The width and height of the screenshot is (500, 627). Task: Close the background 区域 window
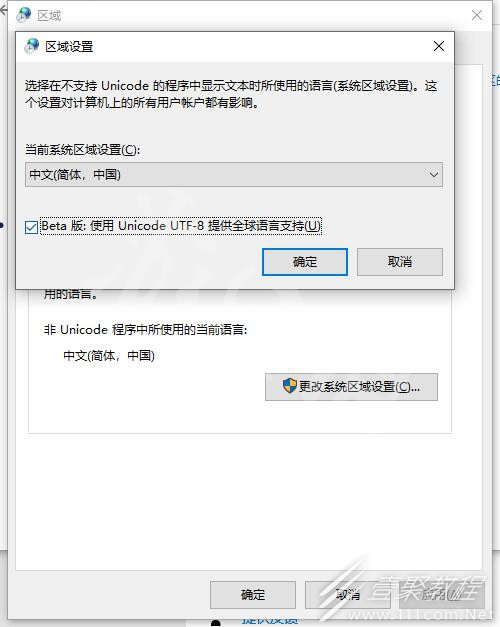(476, 15)
